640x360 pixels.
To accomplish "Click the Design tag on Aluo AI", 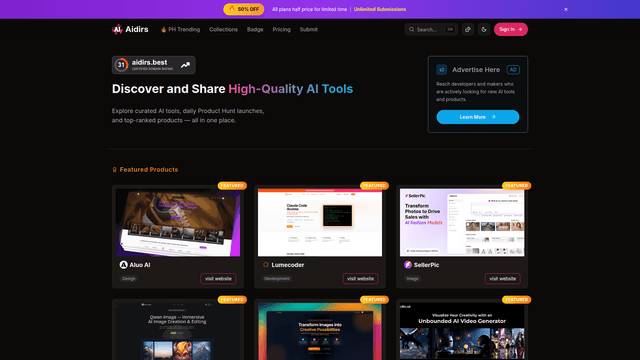I will (x=129, y=279).
